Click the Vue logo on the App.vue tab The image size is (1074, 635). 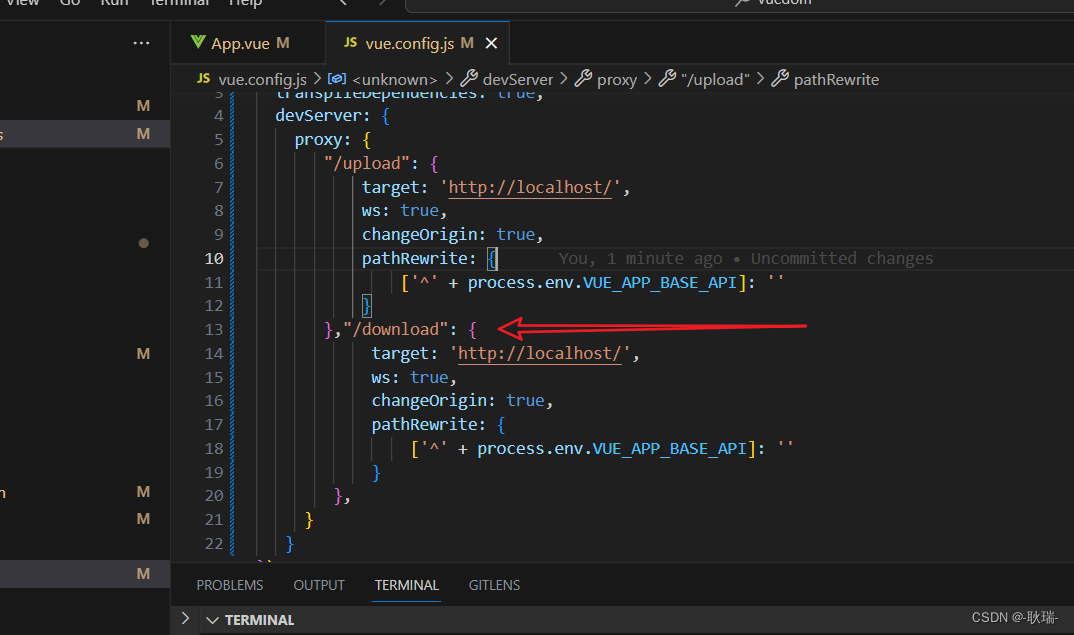pos(198,43)
